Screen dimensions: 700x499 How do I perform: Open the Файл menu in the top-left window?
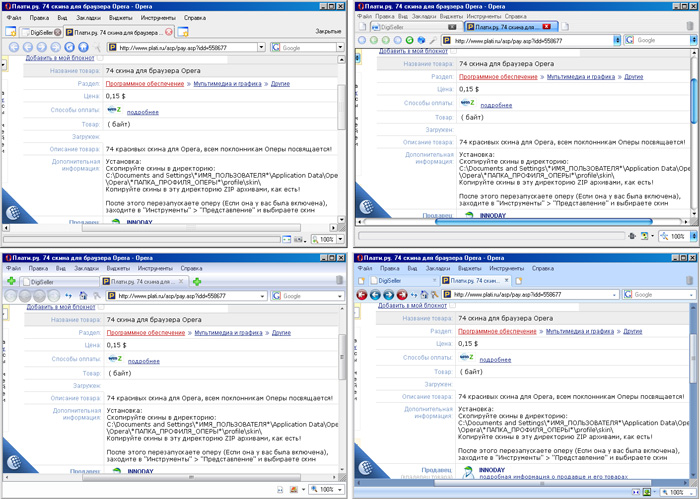tap(14, 18)
